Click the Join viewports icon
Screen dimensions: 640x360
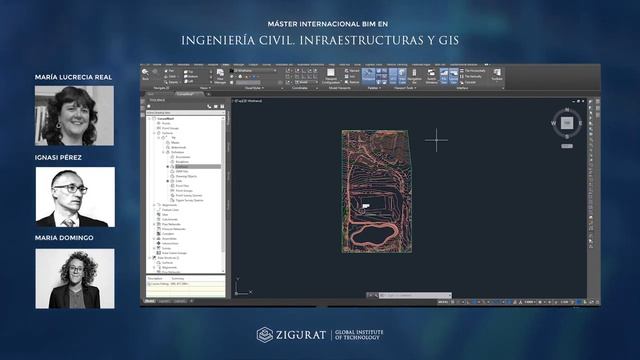[x=350, y=76]
